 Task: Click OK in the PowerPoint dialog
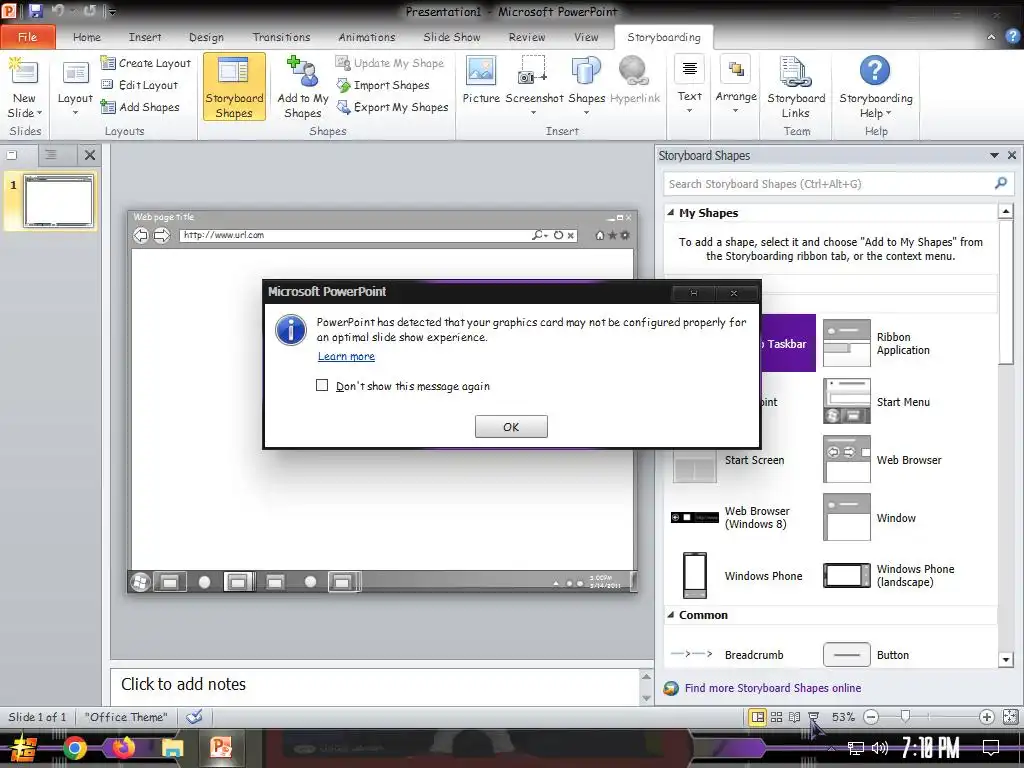pyautogui.click(x=511, y=426)
